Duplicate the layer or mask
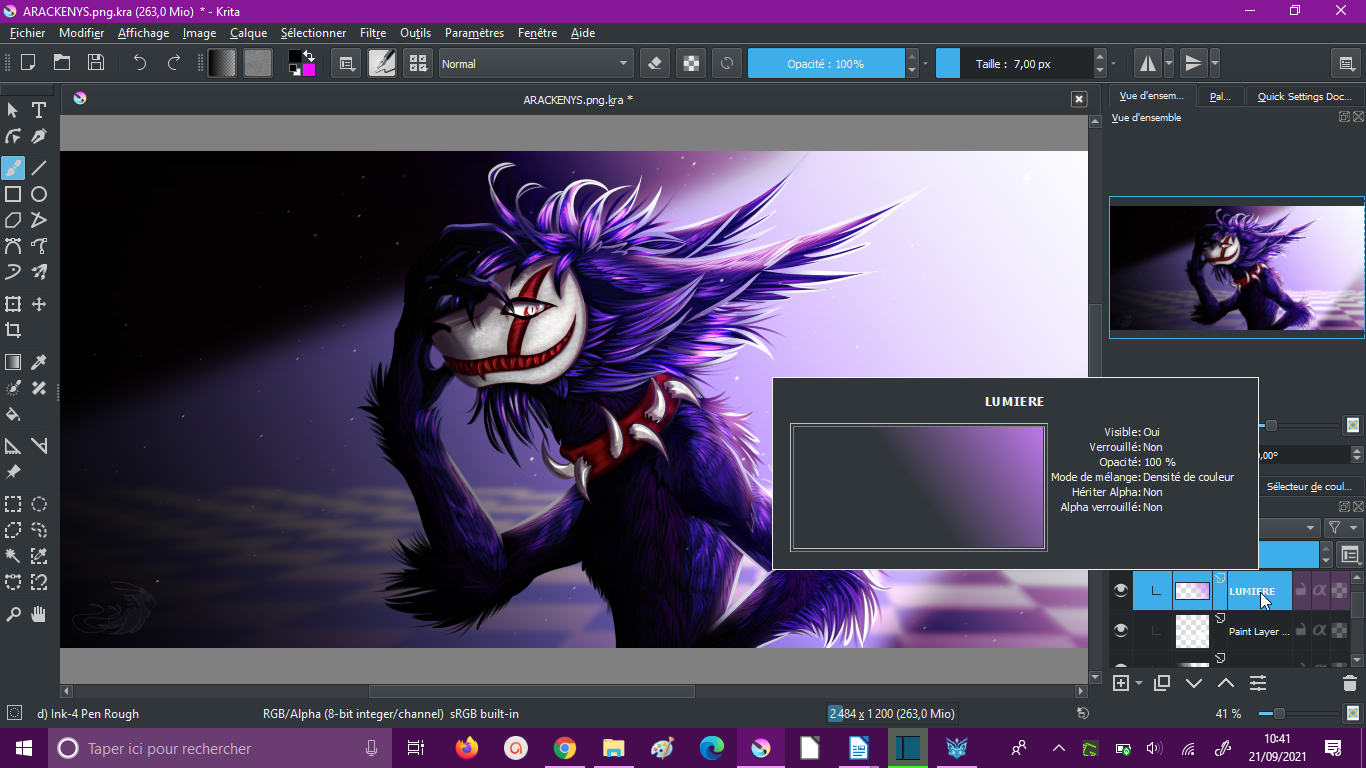1366x768 pixels. pyautogui.click(x=1162, y=683)
